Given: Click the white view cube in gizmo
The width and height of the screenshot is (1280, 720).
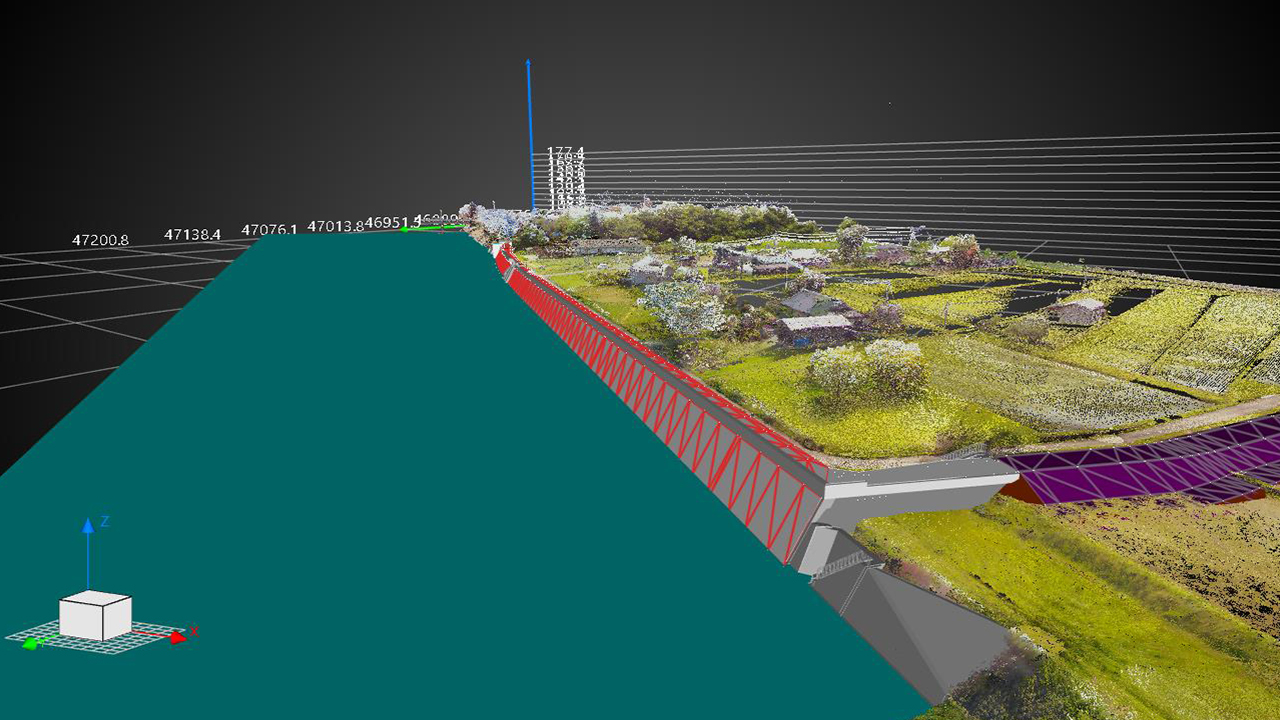Looking at the screenshot, I should click(x=95, y=614).
